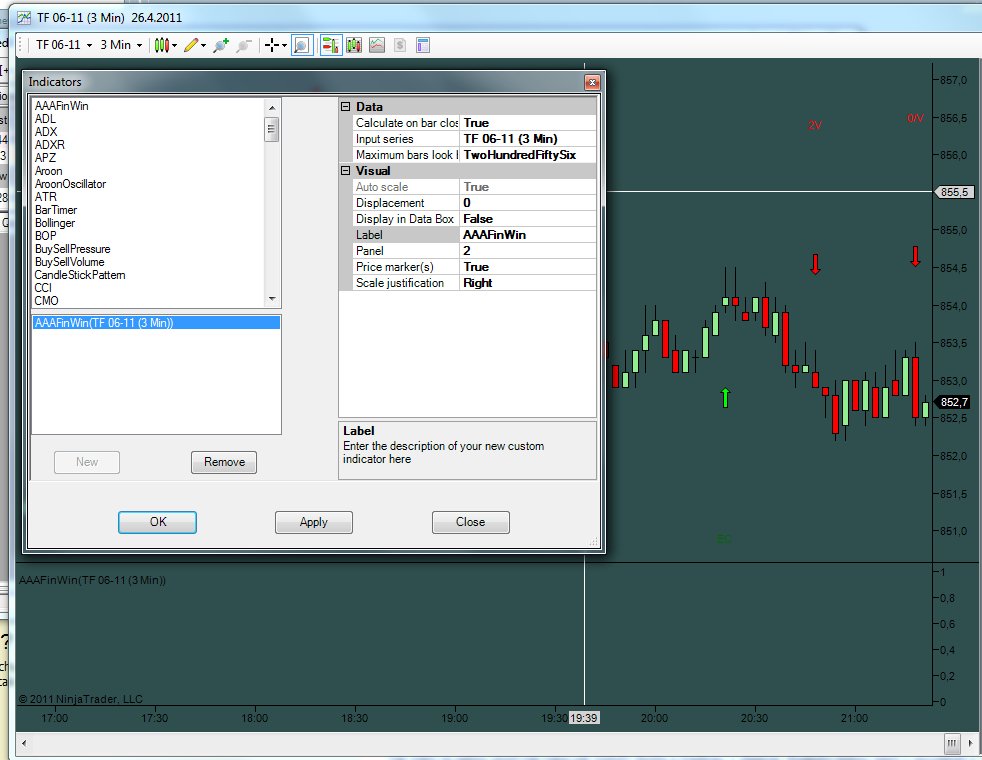Click the indicator list scroll down arrow
The height and width of the screenshot is (760, 982).
coord(272,299)
